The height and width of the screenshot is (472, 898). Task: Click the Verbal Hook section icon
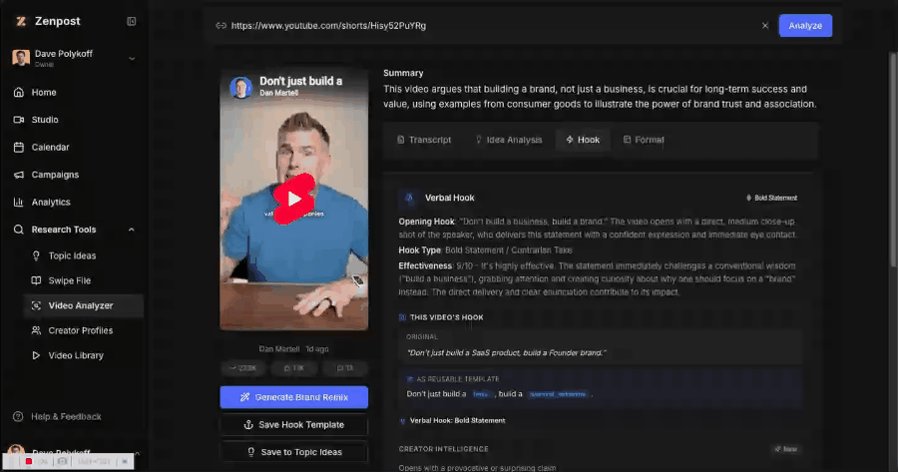[409, 198]
